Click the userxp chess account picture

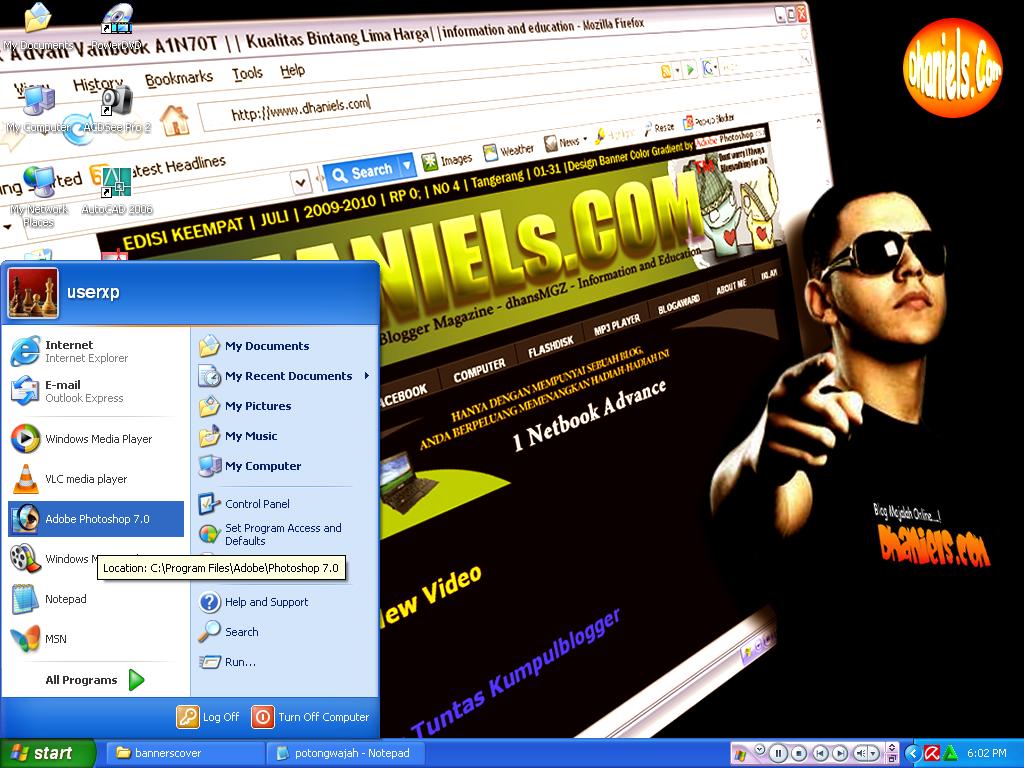(x=33, y=293)
